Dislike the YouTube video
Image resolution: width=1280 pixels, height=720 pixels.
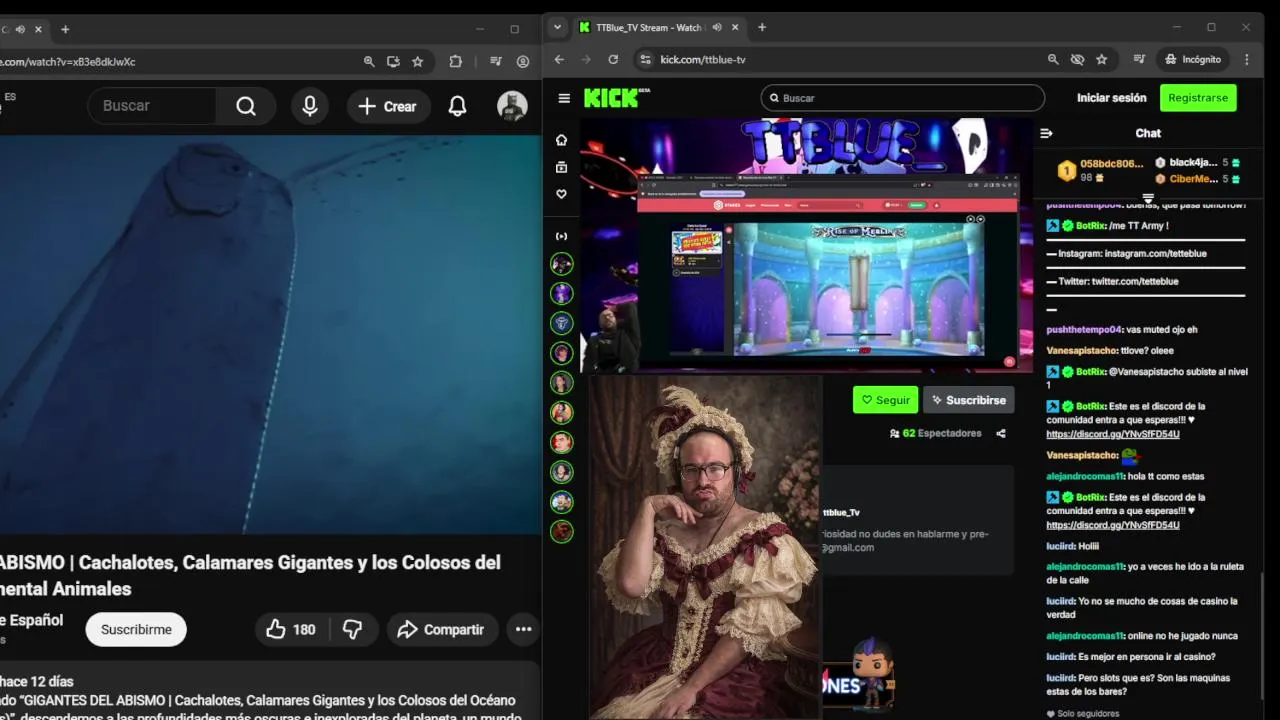352,629
